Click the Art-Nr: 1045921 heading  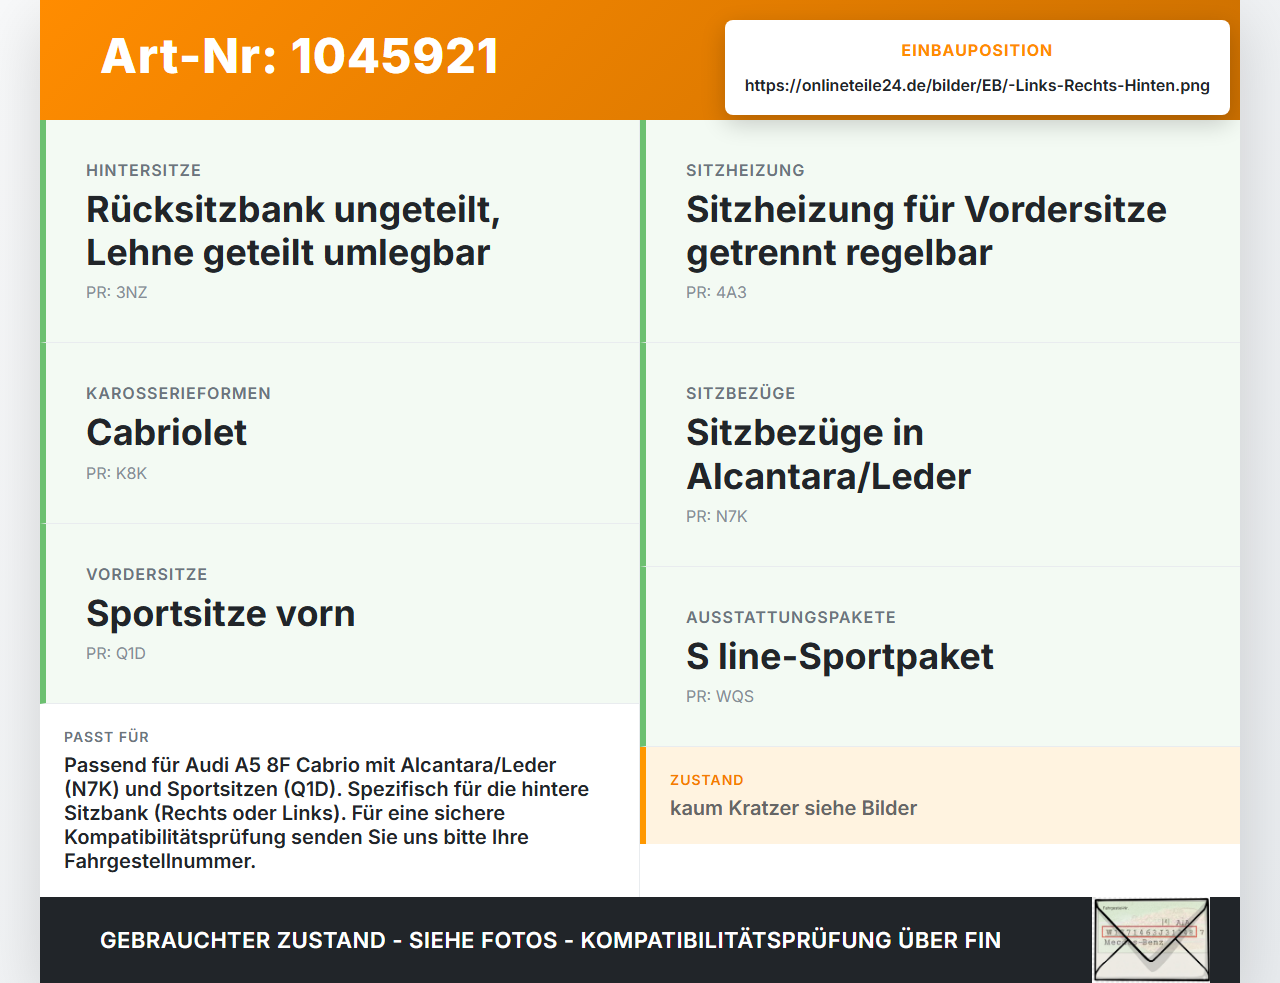tap(300, 56)
